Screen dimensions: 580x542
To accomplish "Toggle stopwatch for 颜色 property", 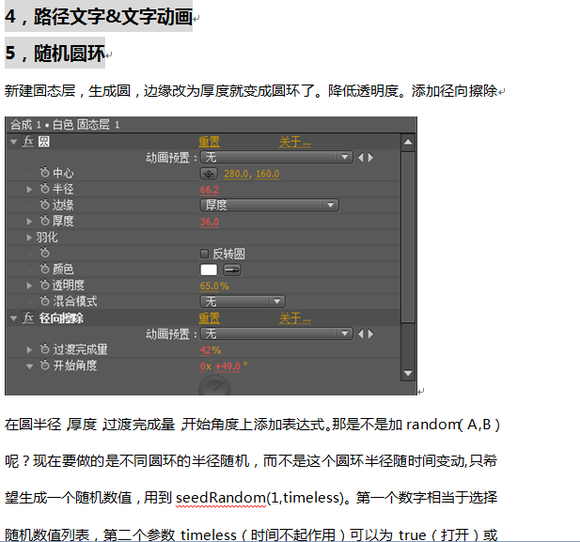I will pyautogui.click(x=44, y=269).
